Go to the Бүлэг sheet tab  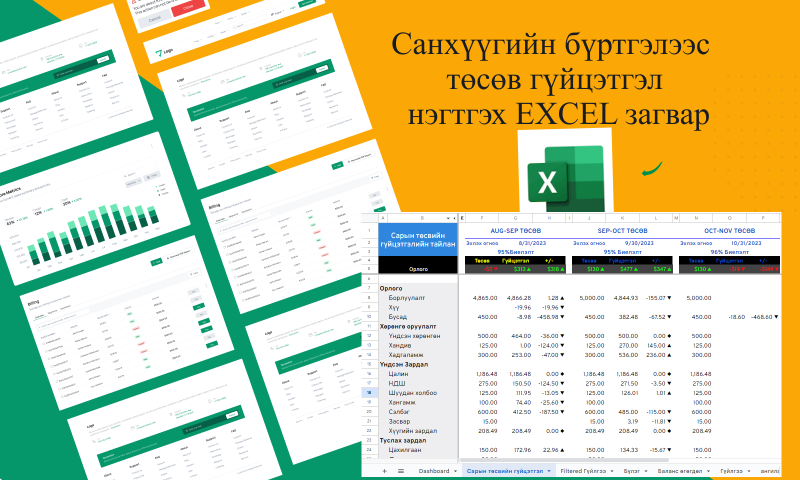pos(632,471)
